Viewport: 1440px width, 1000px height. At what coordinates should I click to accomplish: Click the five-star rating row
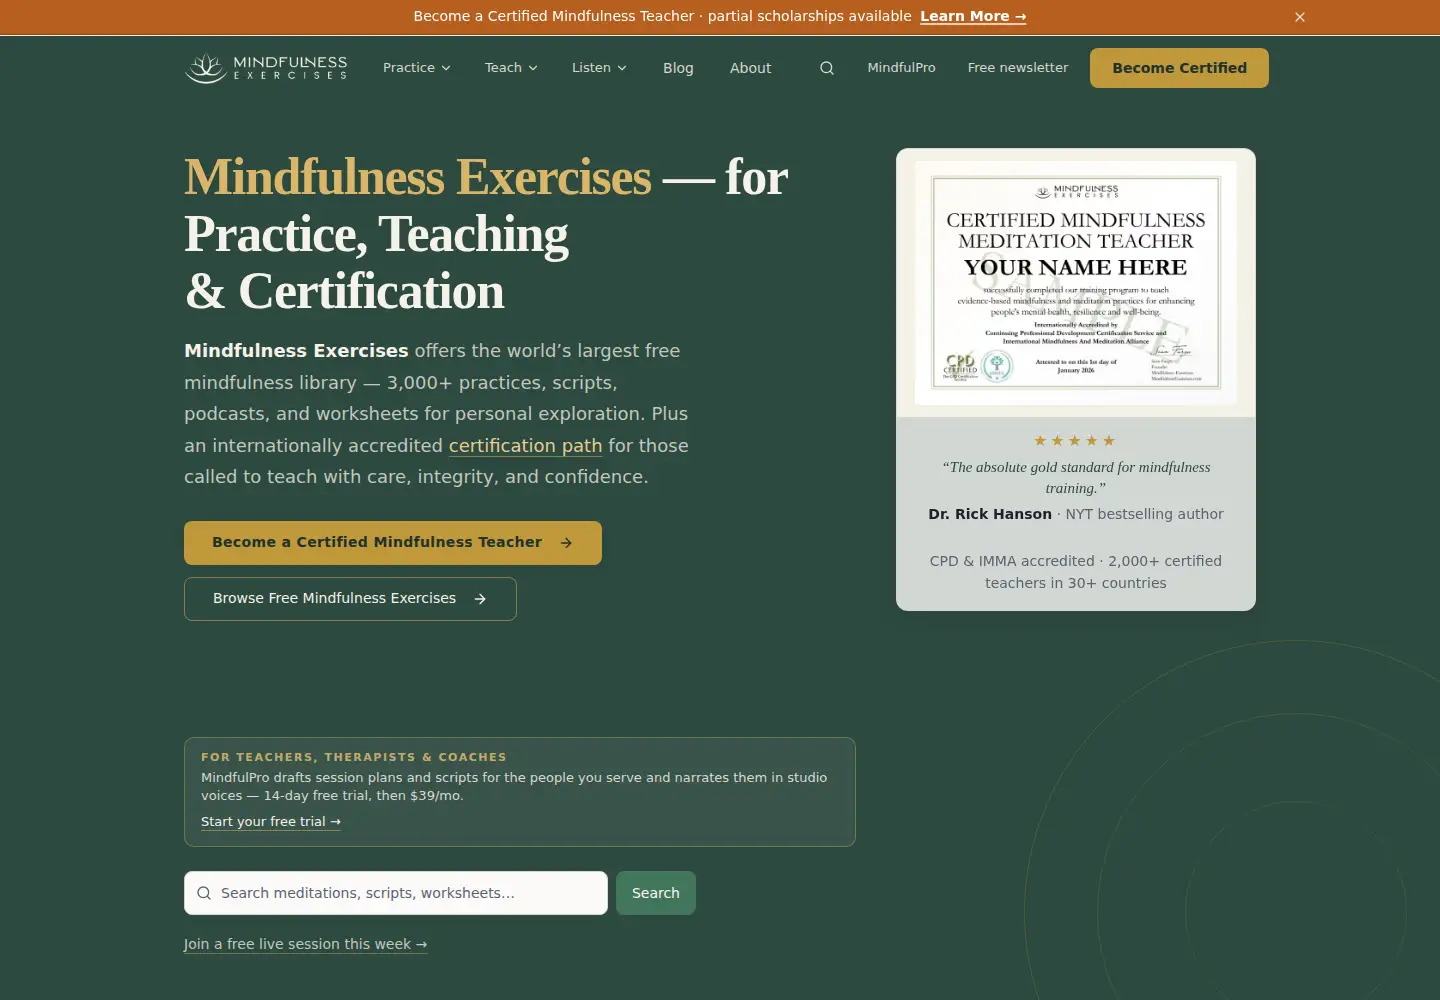coord(1075,441)
